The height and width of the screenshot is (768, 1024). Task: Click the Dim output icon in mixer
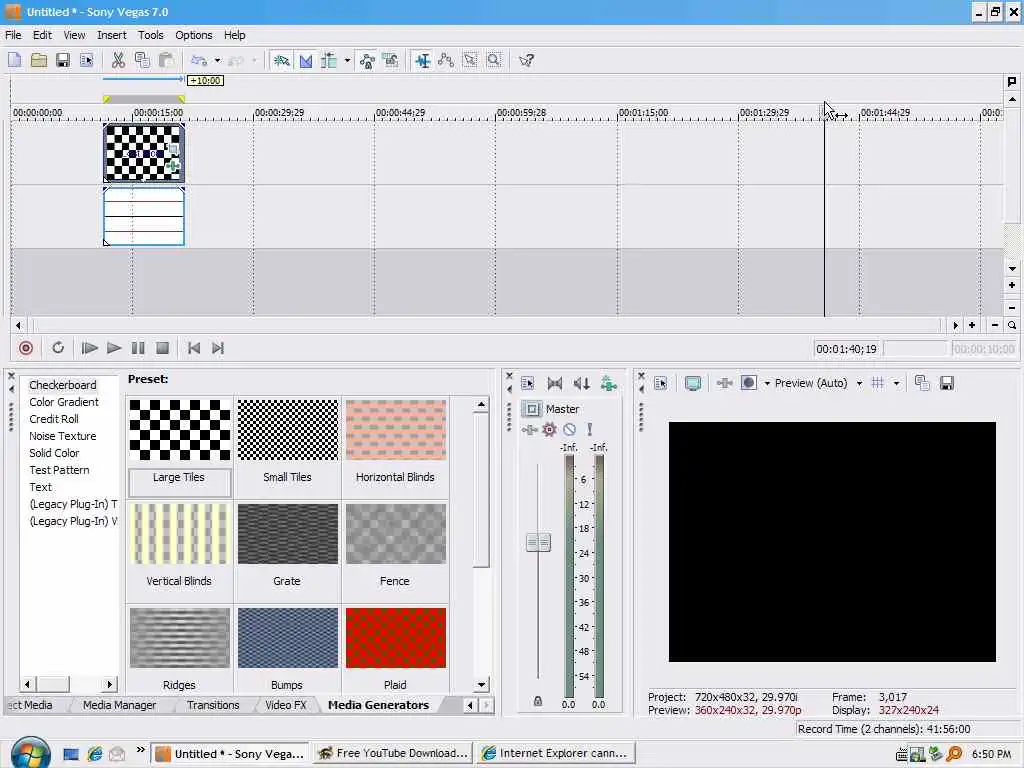(x=581, y=383)
